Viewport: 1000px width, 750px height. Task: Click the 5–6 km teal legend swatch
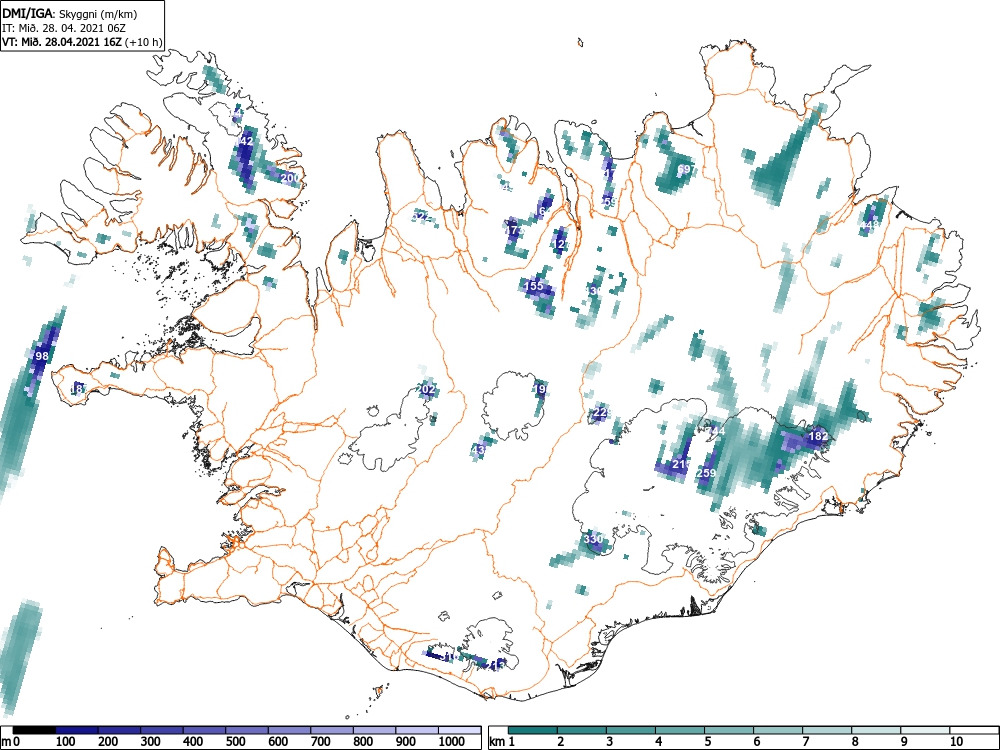[x=730, y=730]
